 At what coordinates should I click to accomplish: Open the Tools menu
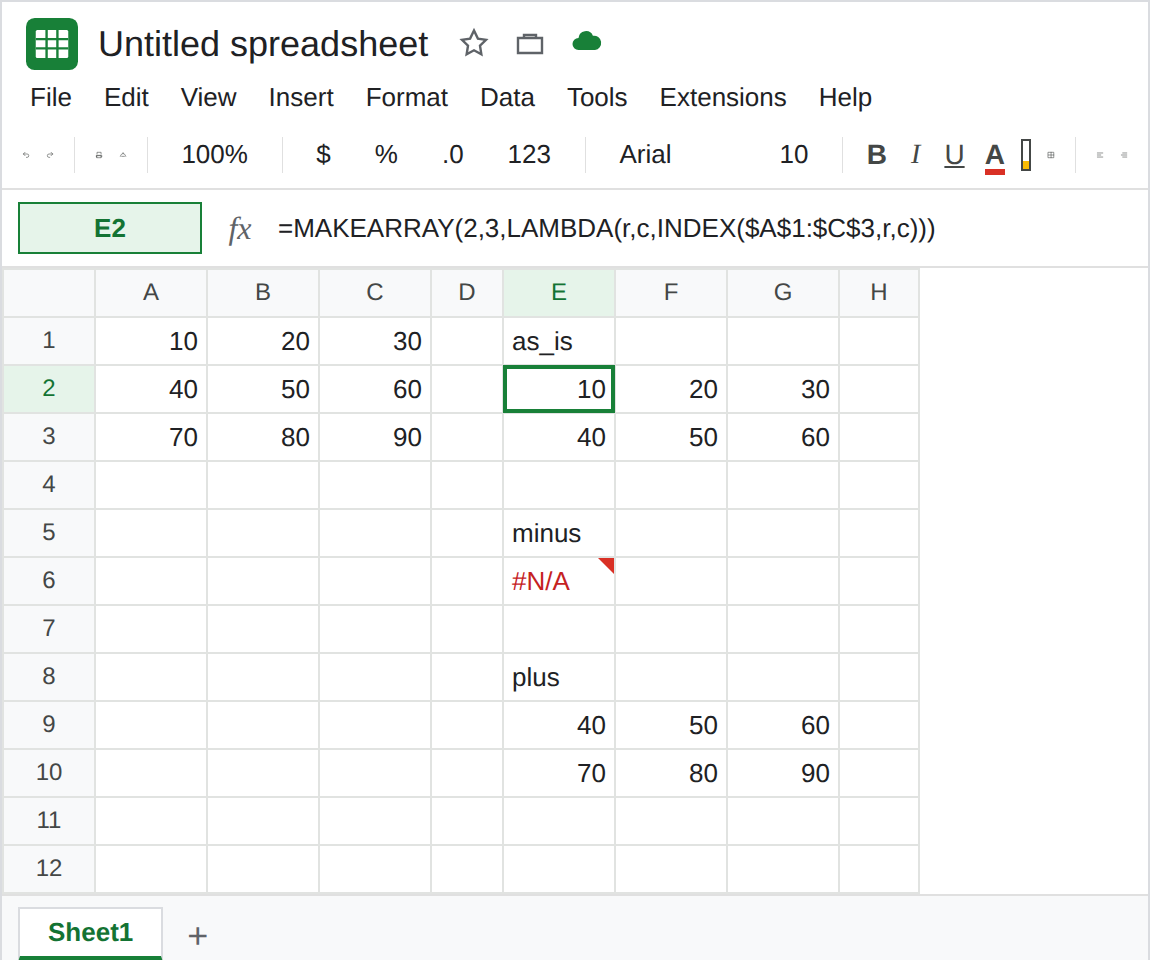(x=597, y=97)
